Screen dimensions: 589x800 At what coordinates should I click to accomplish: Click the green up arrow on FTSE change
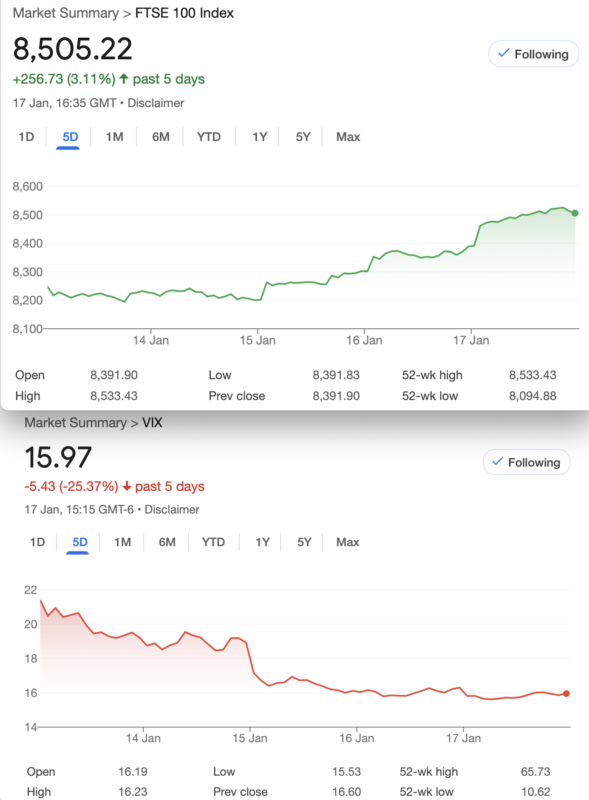(124, 79)
